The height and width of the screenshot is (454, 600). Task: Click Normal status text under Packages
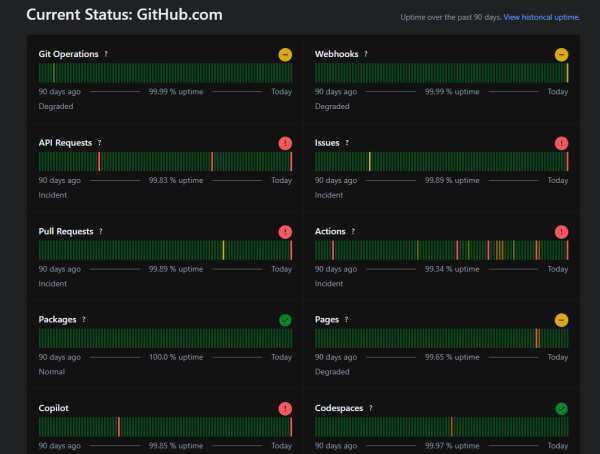[x=52, y=372]
